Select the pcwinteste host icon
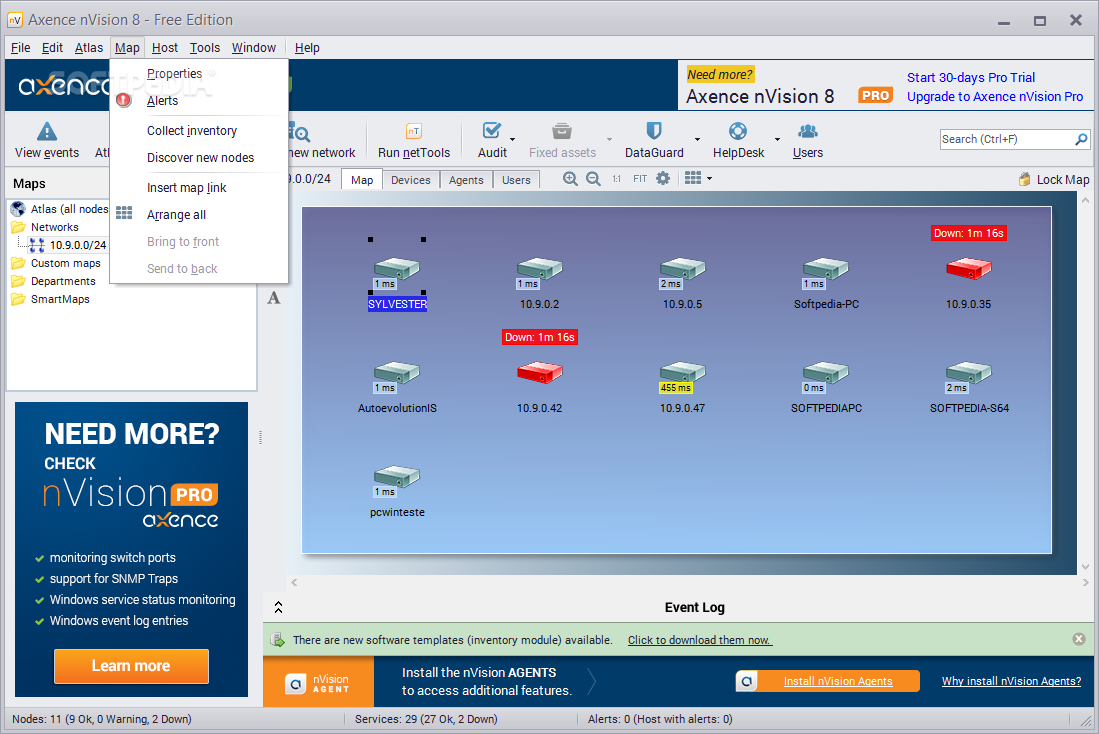 pos(397,479)
